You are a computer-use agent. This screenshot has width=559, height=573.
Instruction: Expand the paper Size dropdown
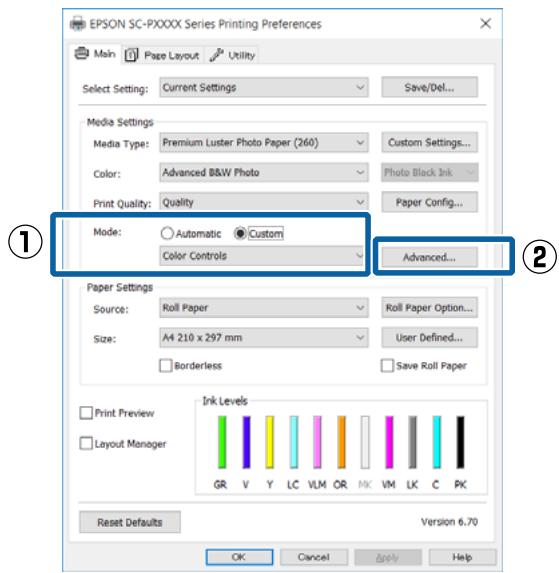(x=264, y=338)
